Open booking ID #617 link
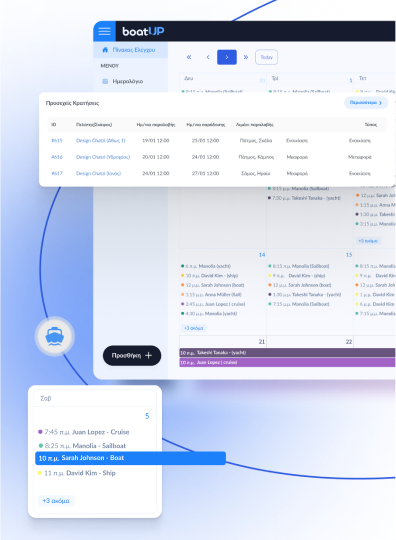Viewport: 396px width, 540px height. tap(57, 173)
